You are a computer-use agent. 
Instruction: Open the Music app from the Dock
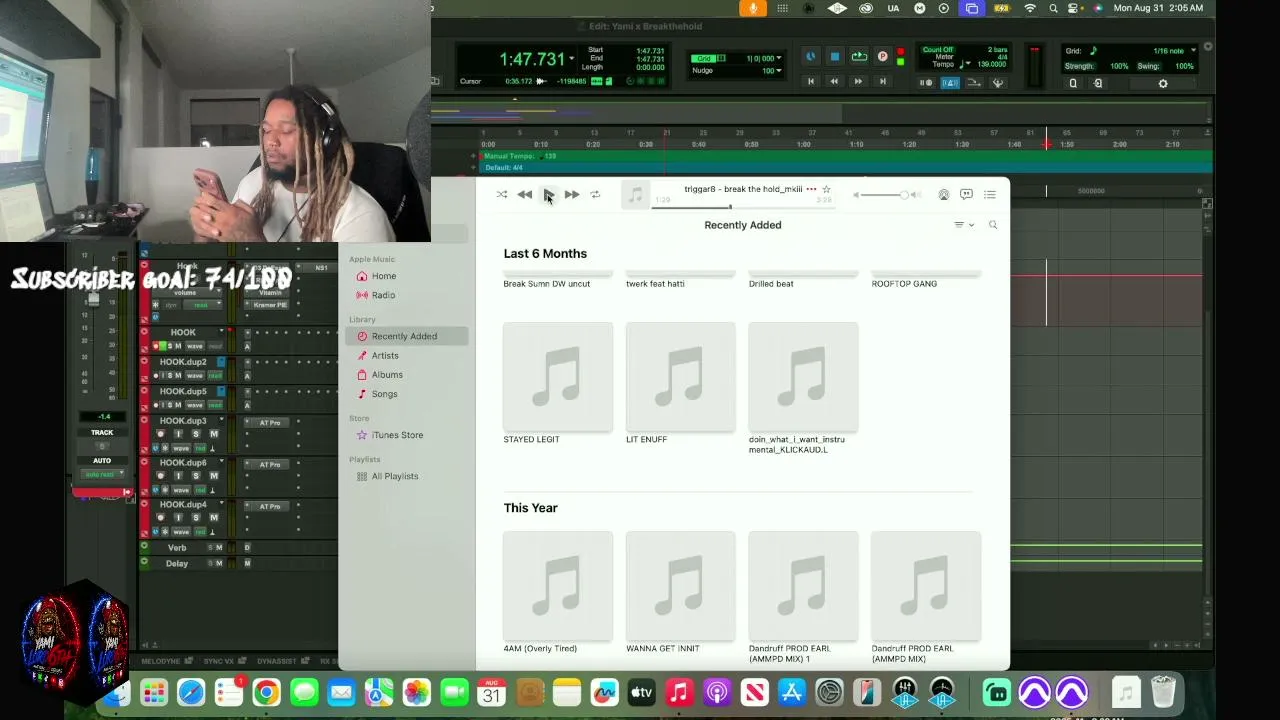(679, 692)
